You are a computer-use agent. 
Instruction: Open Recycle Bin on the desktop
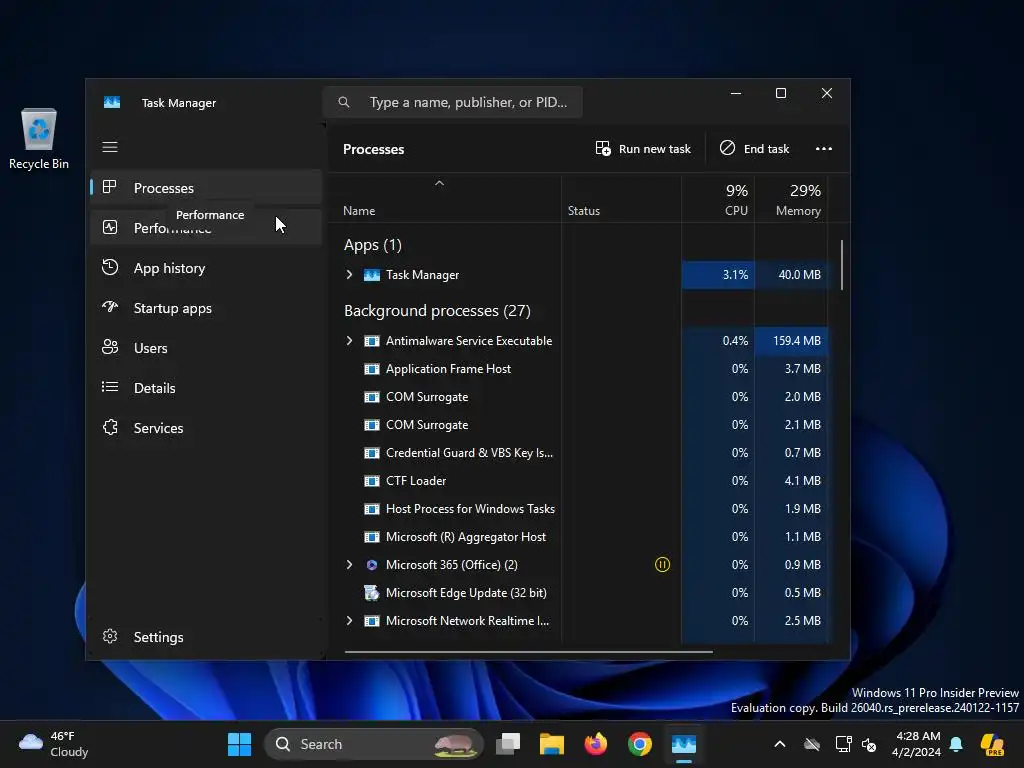39,138
